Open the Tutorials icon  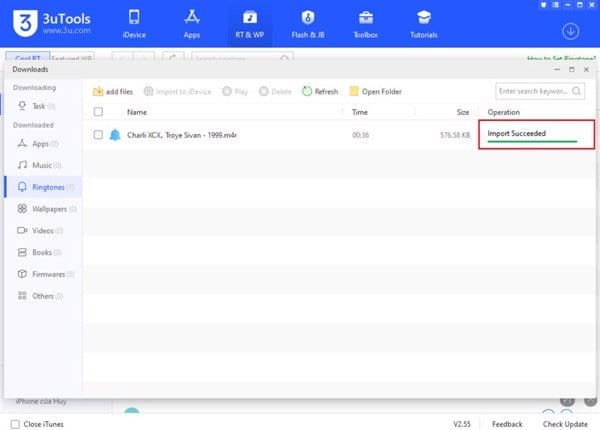423,19
